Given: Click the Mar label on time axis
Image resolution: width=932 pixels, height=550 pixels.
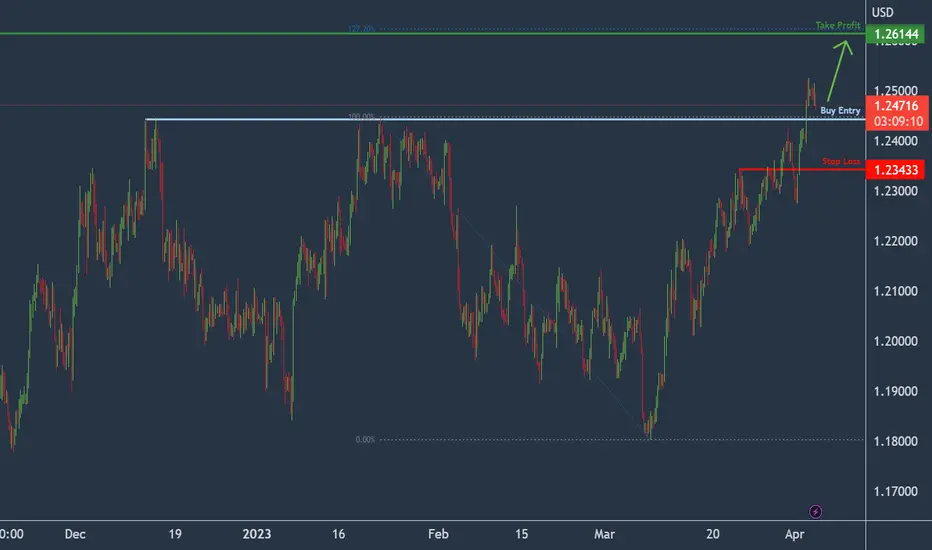Looking at the screenshot, I should coord(604,534).
